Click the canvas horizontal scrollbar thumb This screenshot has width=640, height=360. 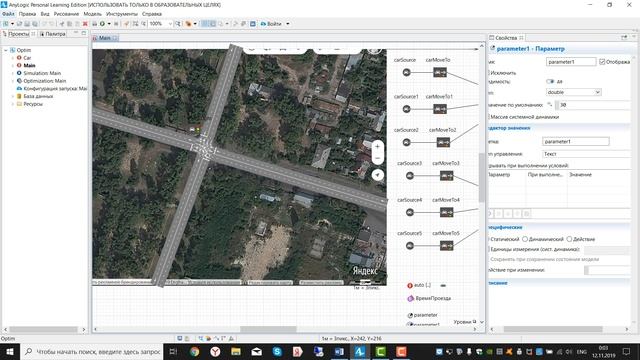point(268,329)
